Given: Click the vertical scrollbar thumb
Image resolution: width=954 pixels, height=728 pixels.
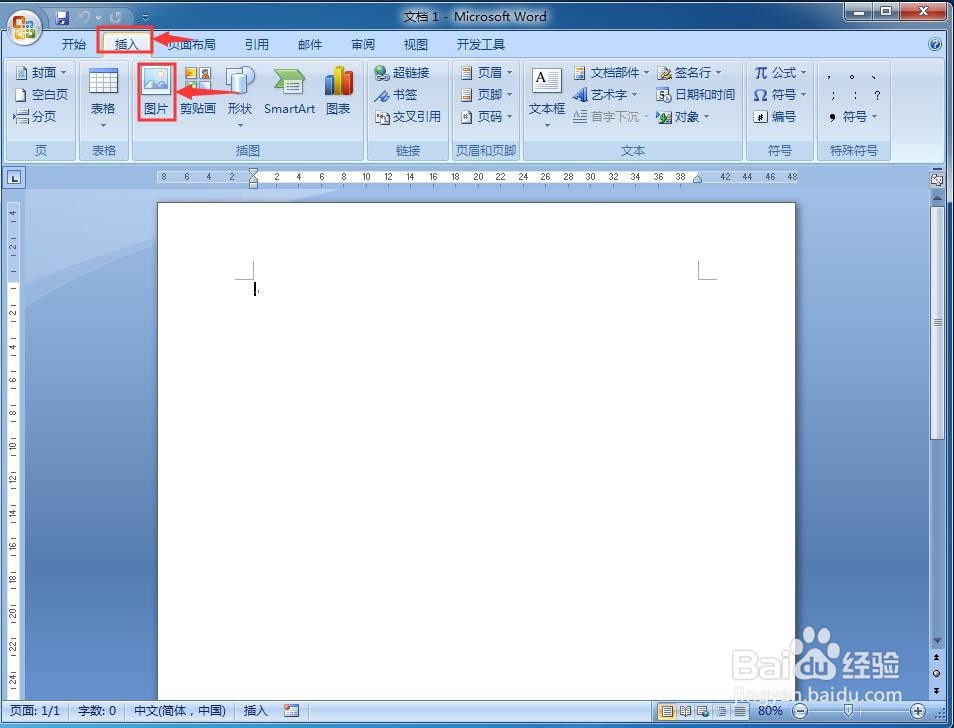Looking at the screenshot, I should click(x=937, y=322).
